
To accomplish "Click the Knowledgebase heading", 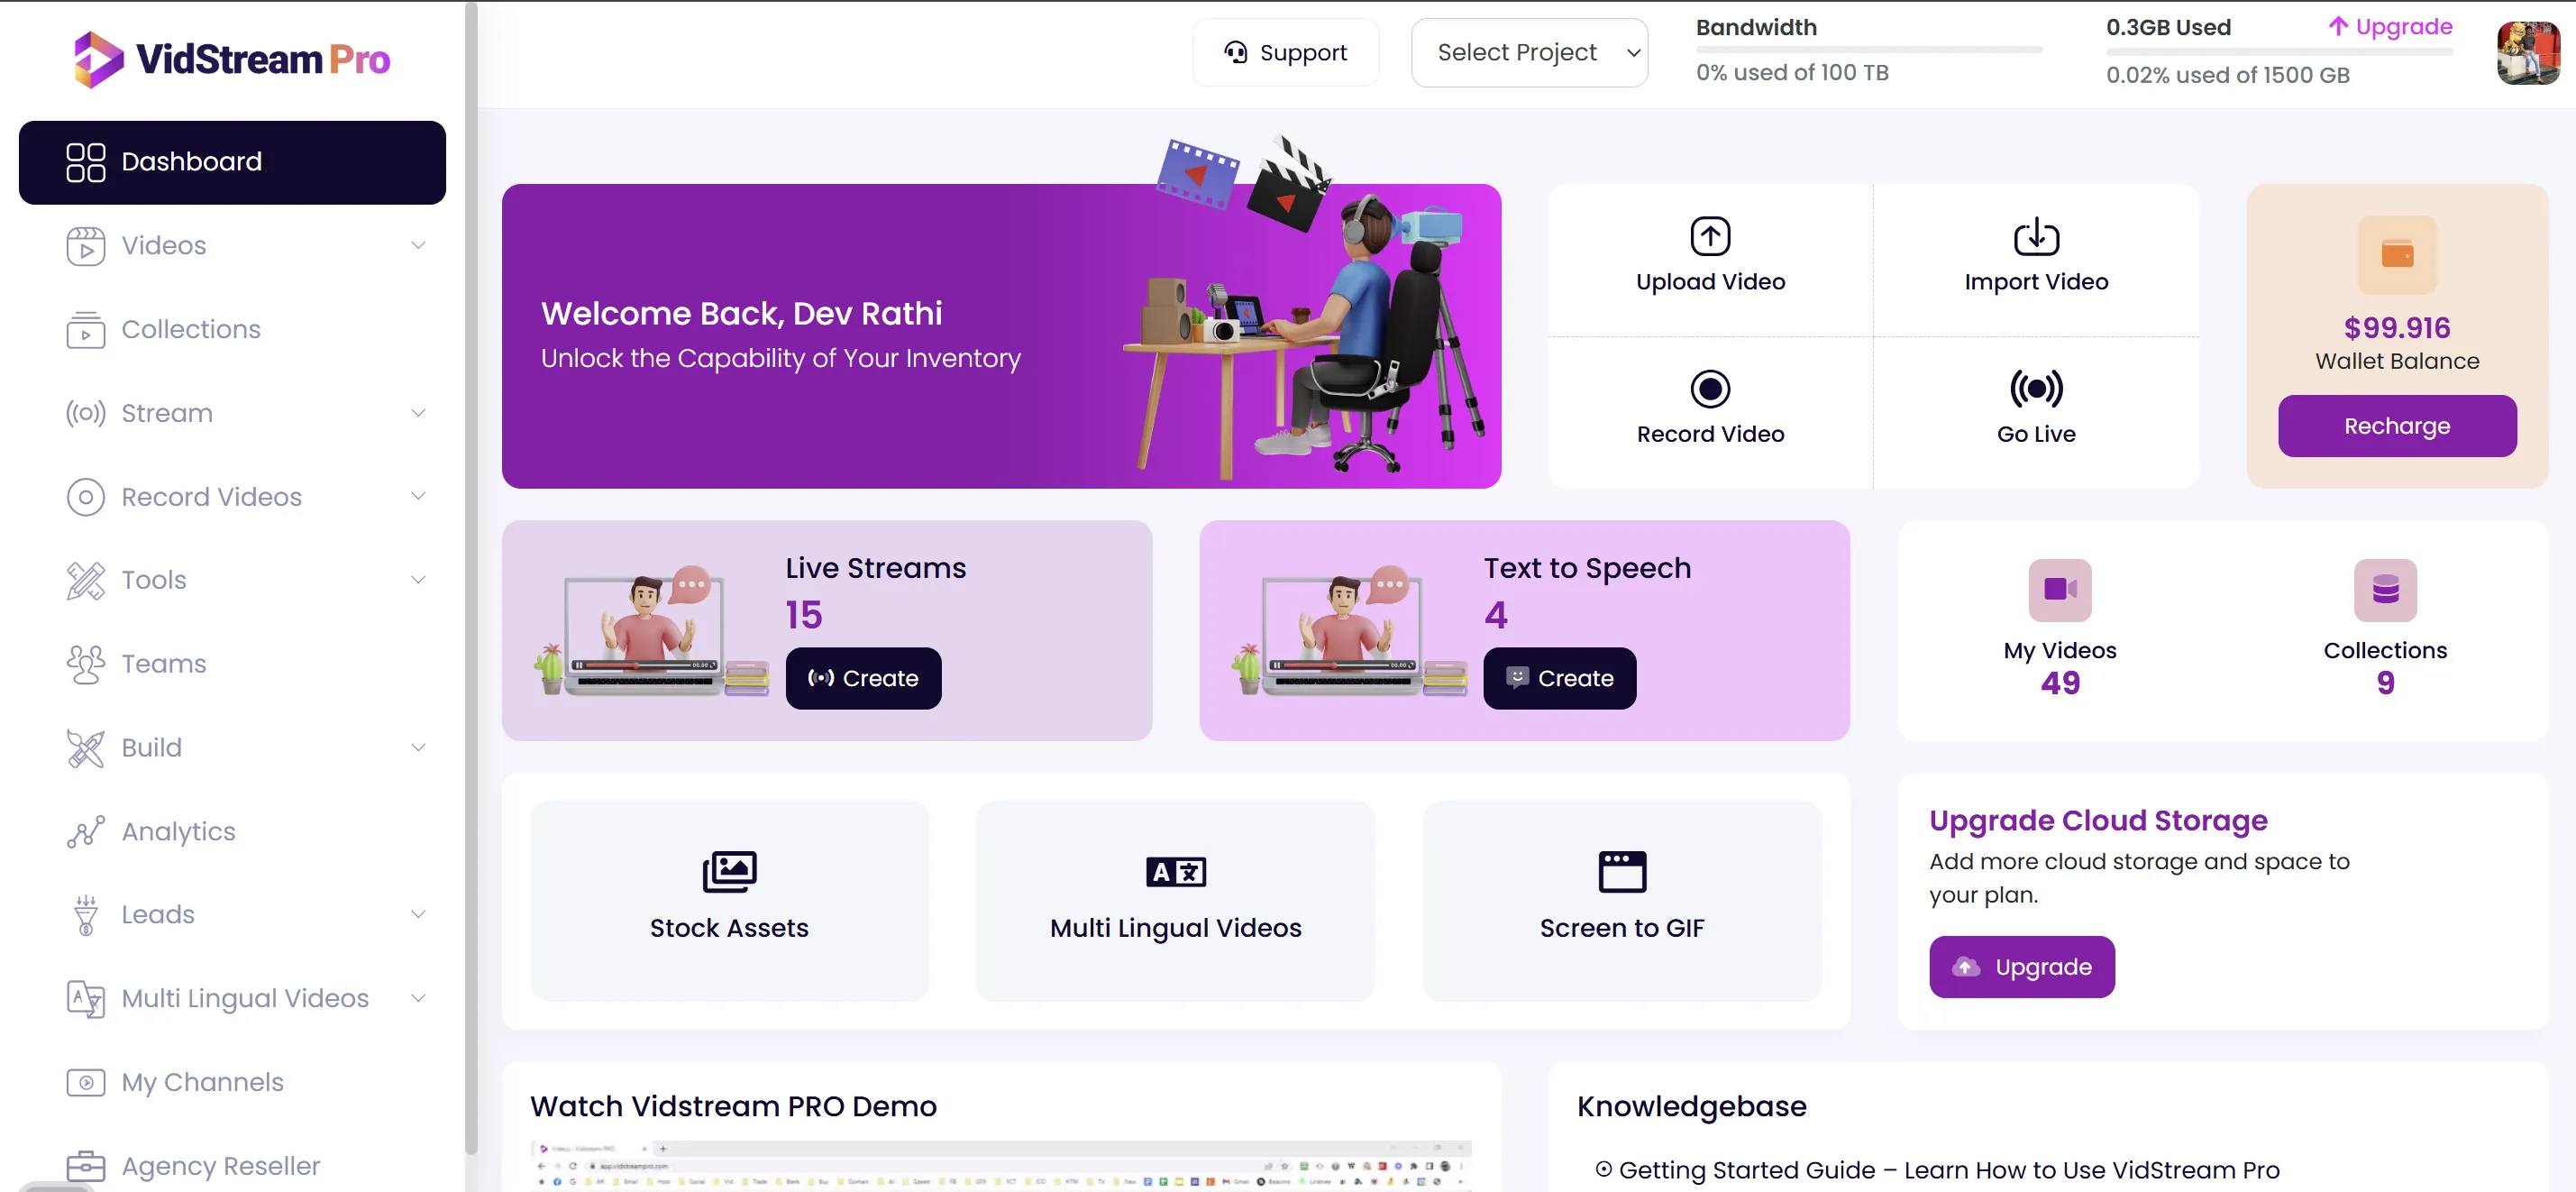I will coord(1691,1107).
